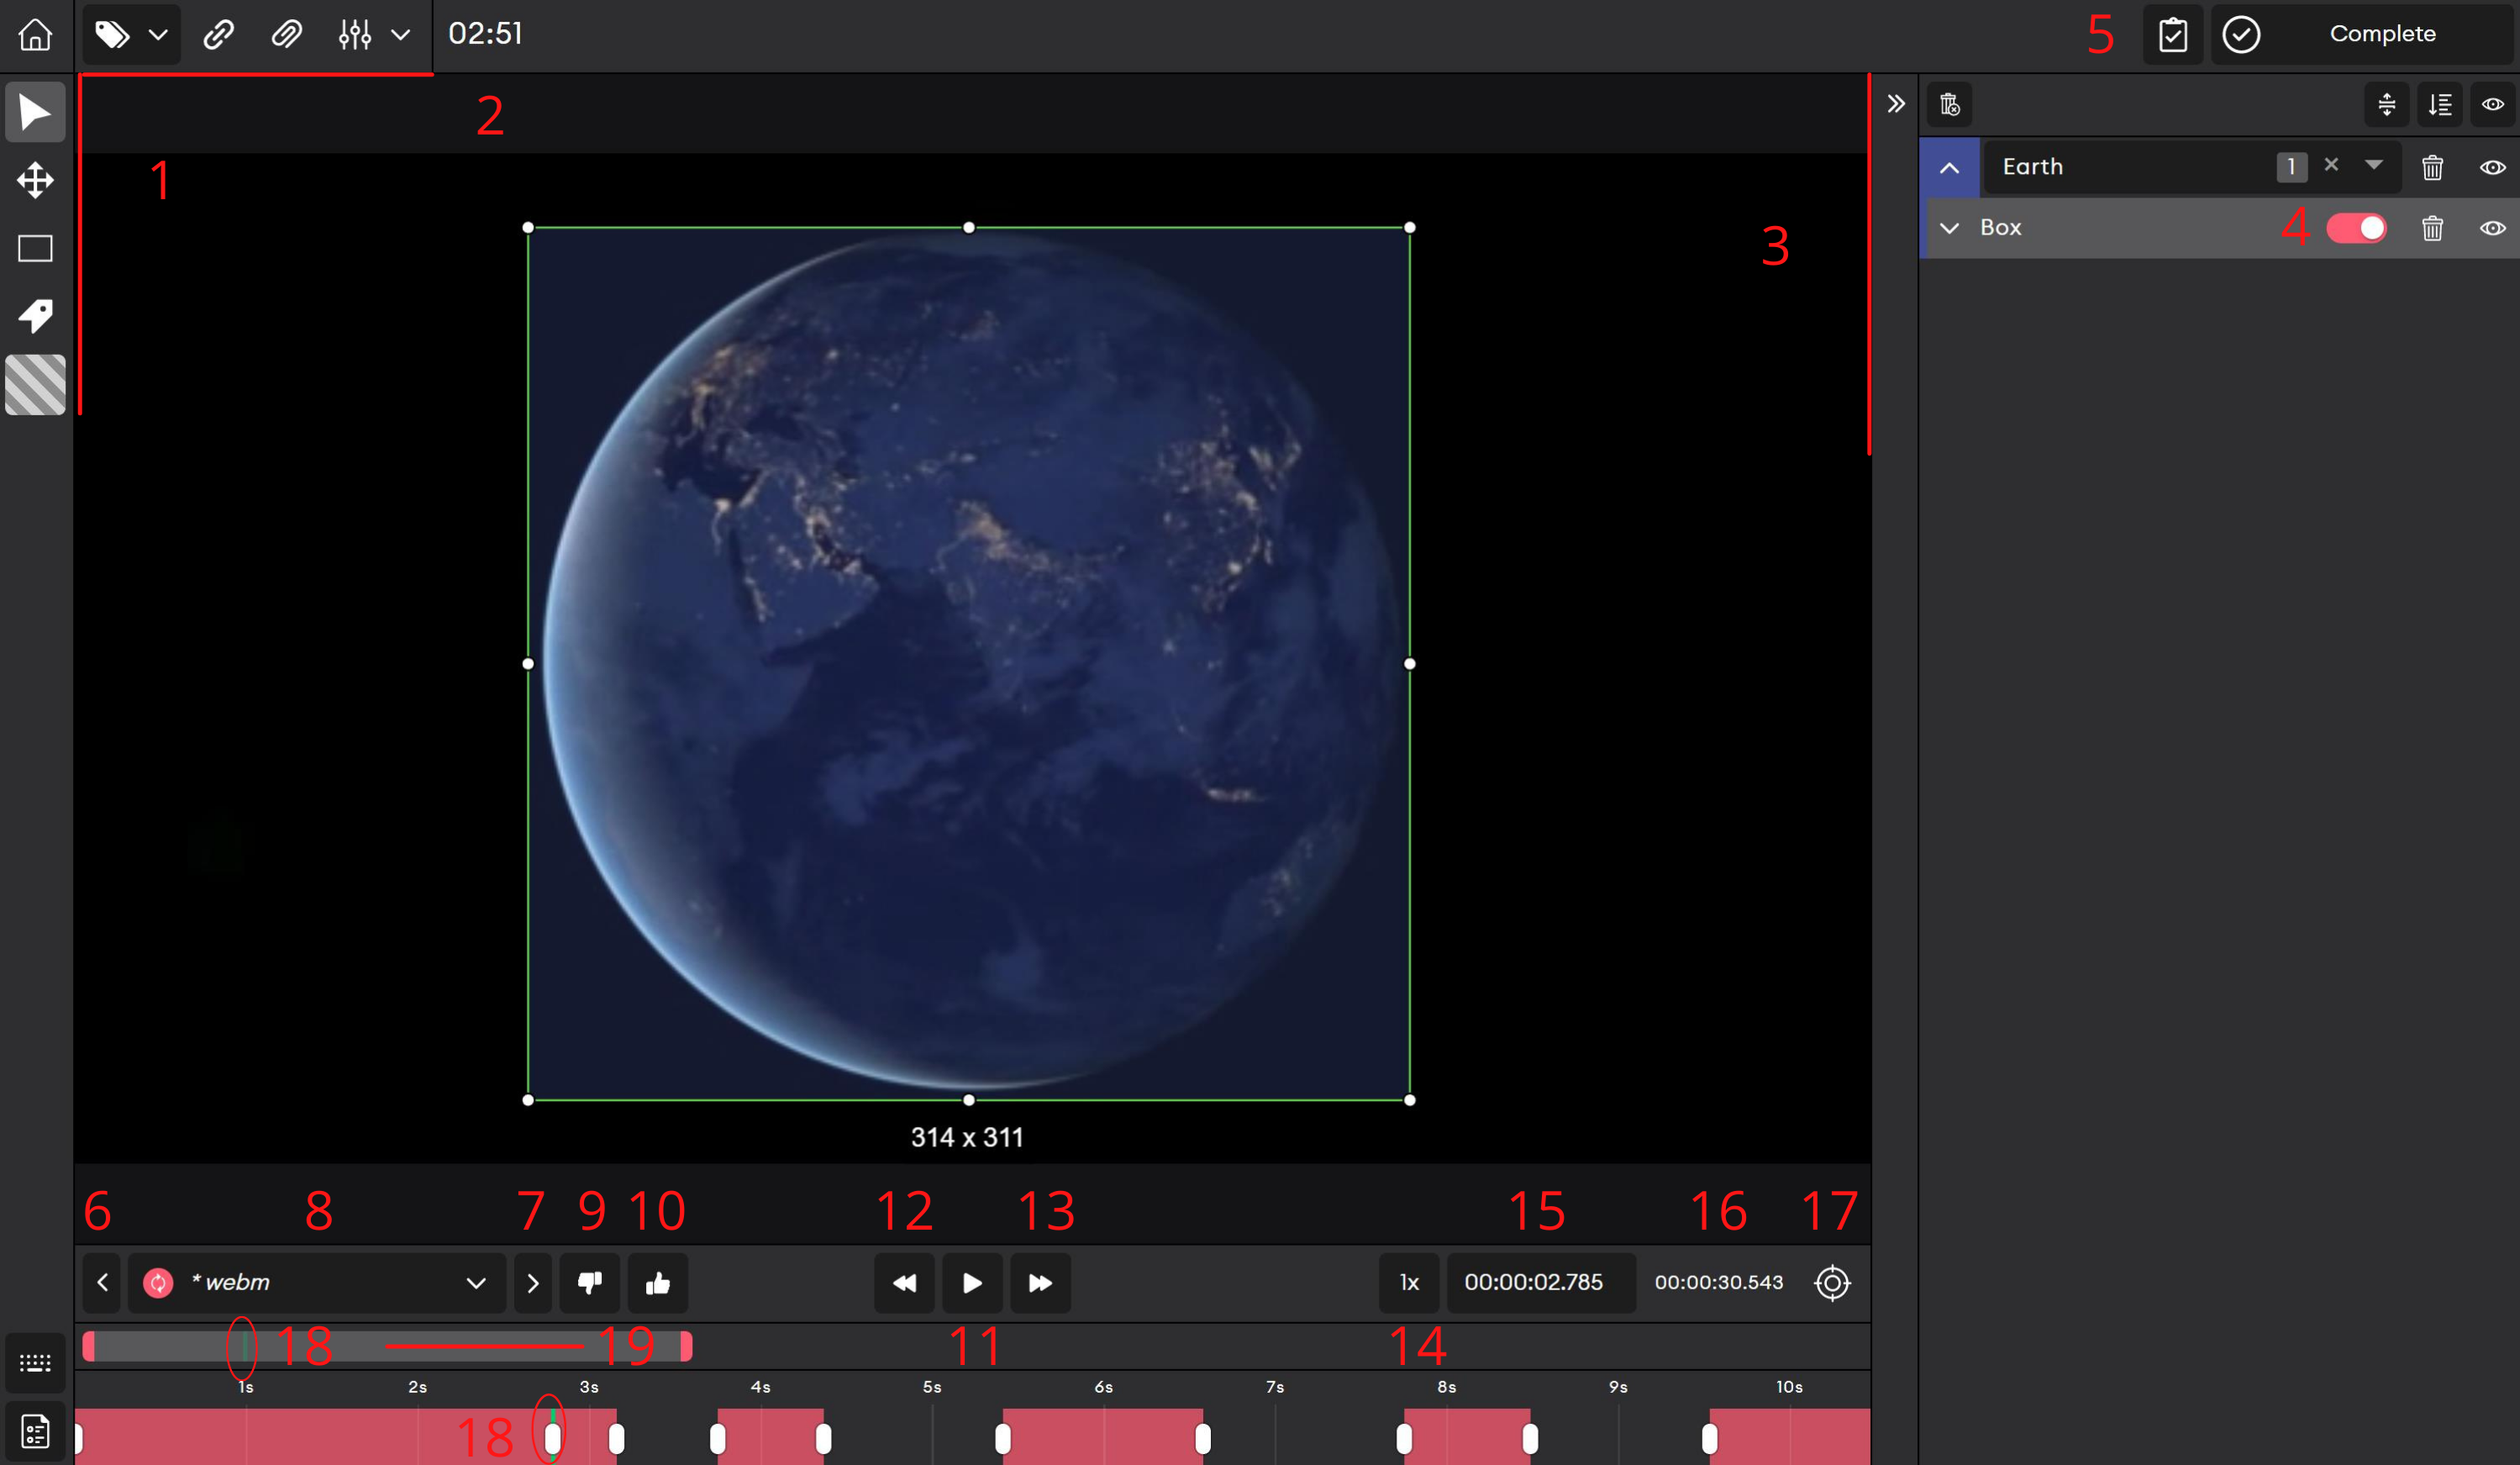Open the webm file selector dropdown
Screen dimensions: 2520x1465
pos(316,1282)
